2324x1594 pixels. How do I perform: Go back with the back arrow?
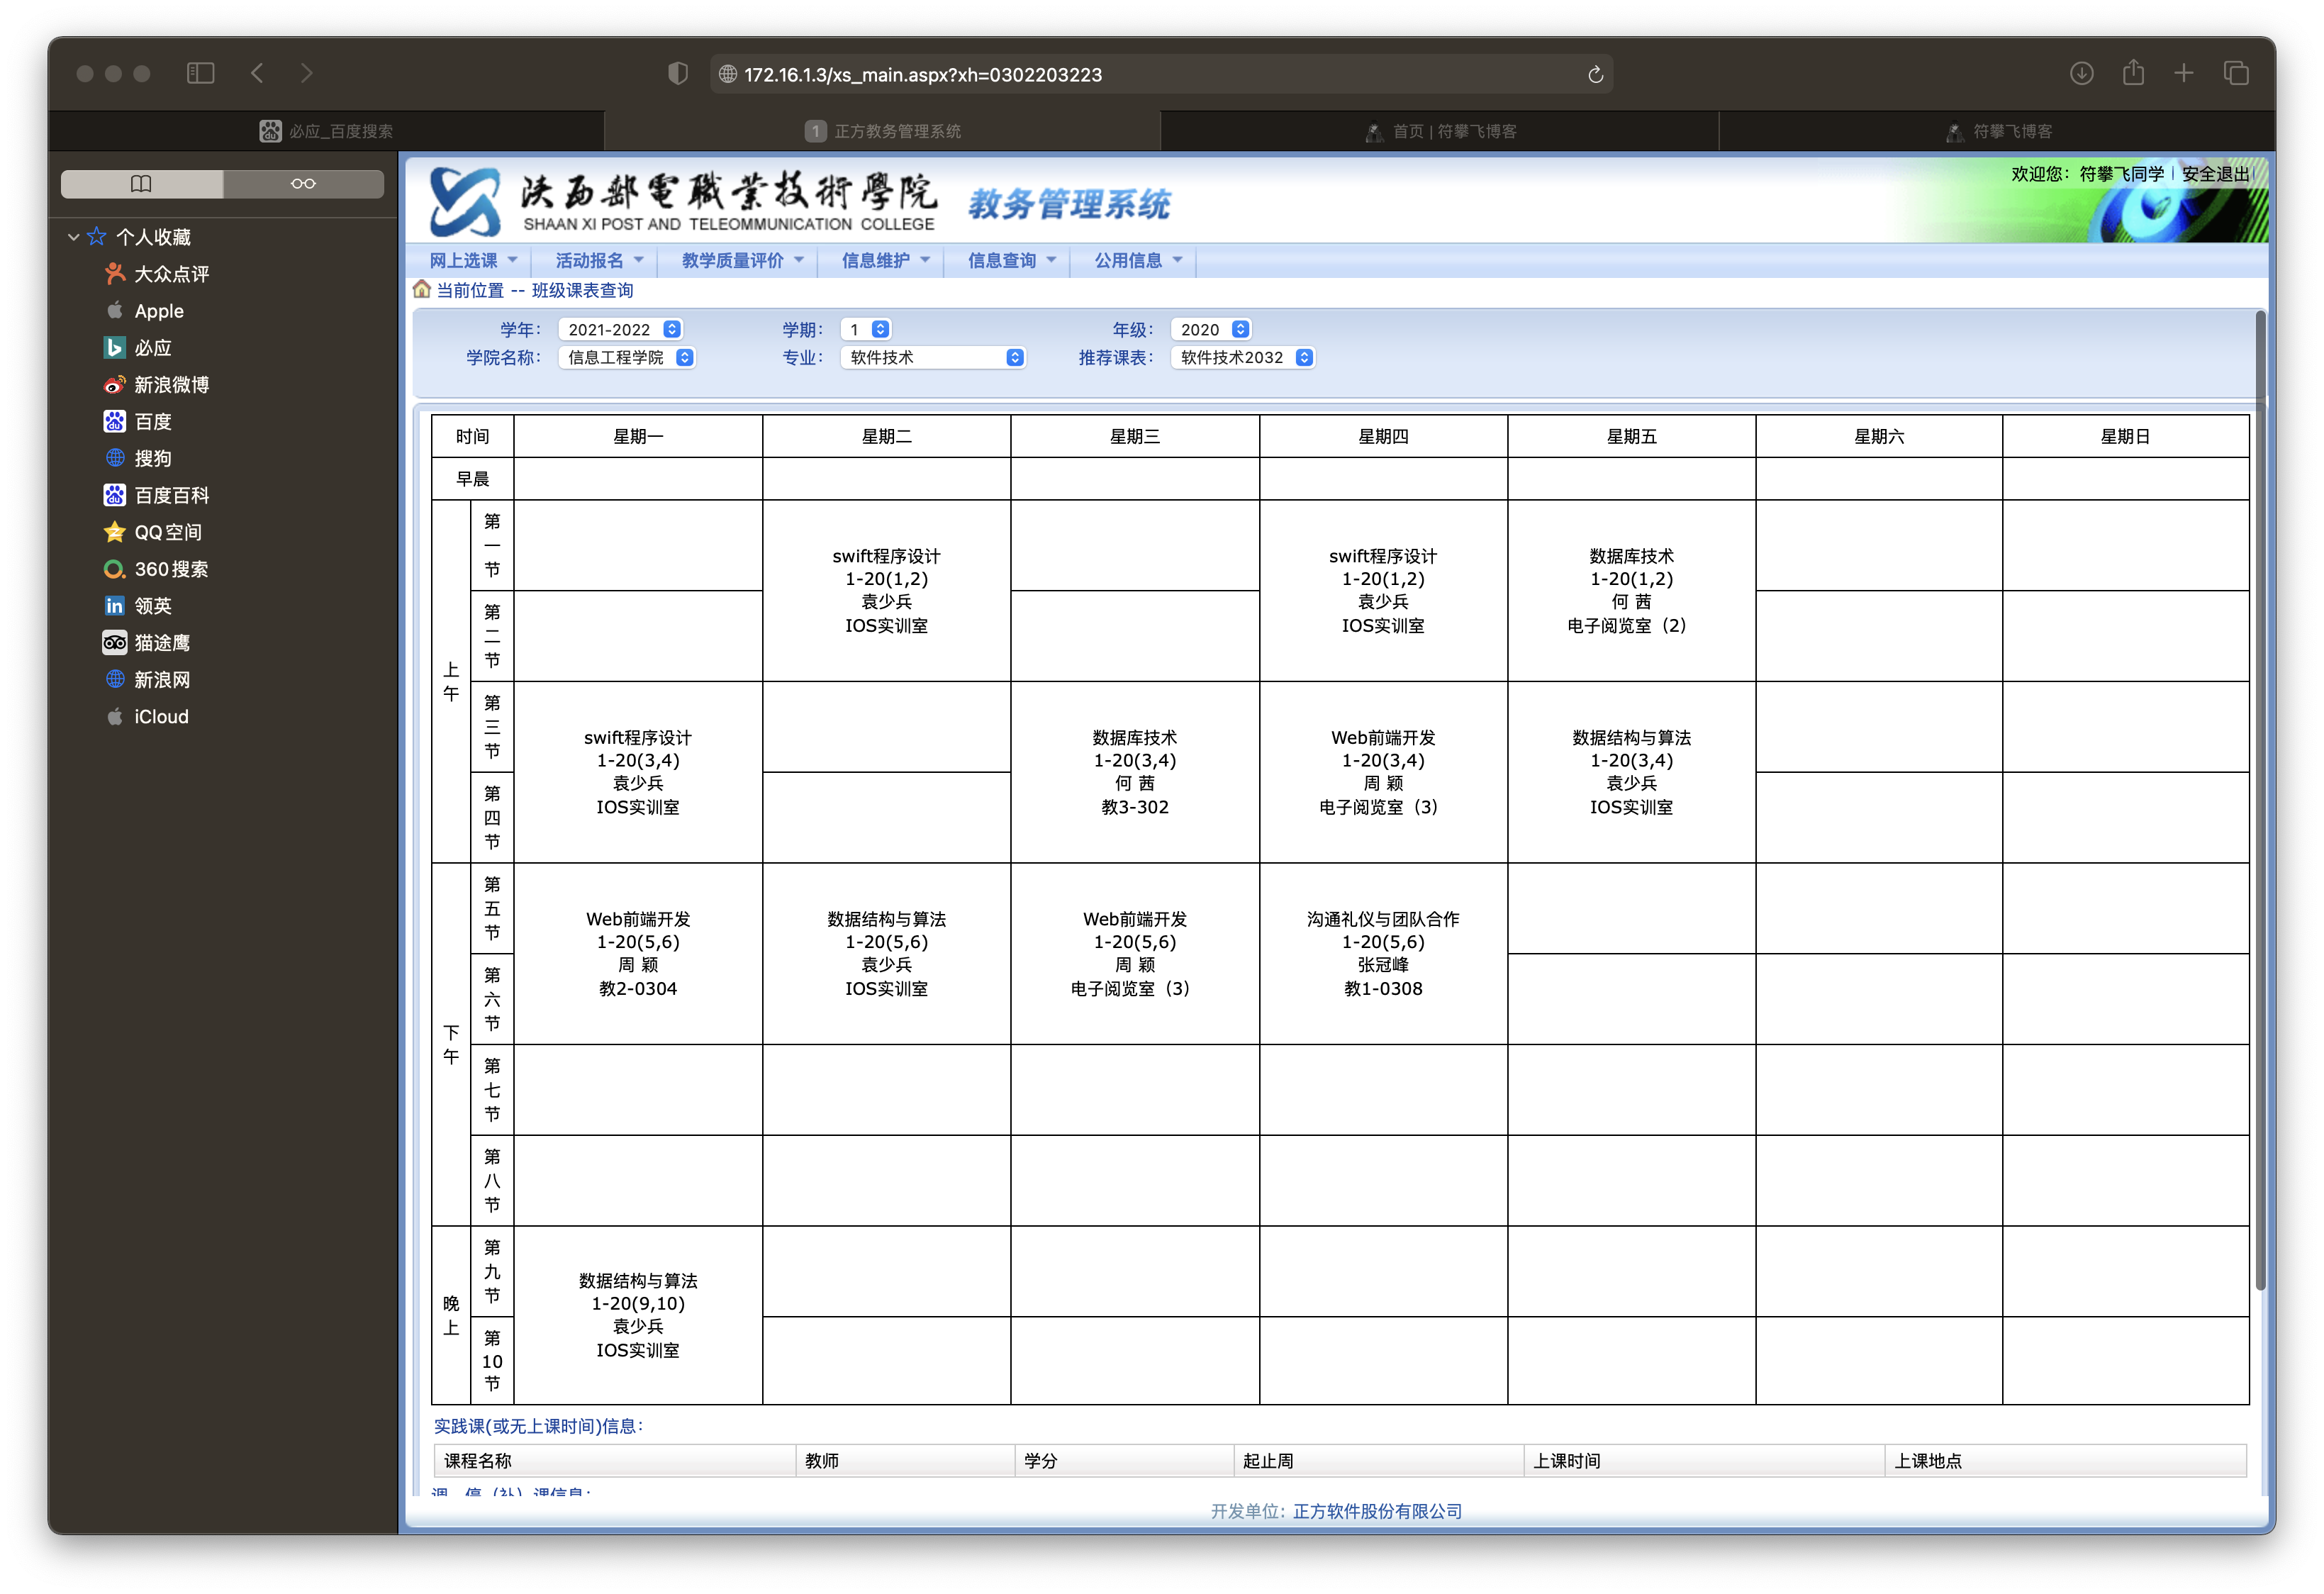click(x=257, y=73)
